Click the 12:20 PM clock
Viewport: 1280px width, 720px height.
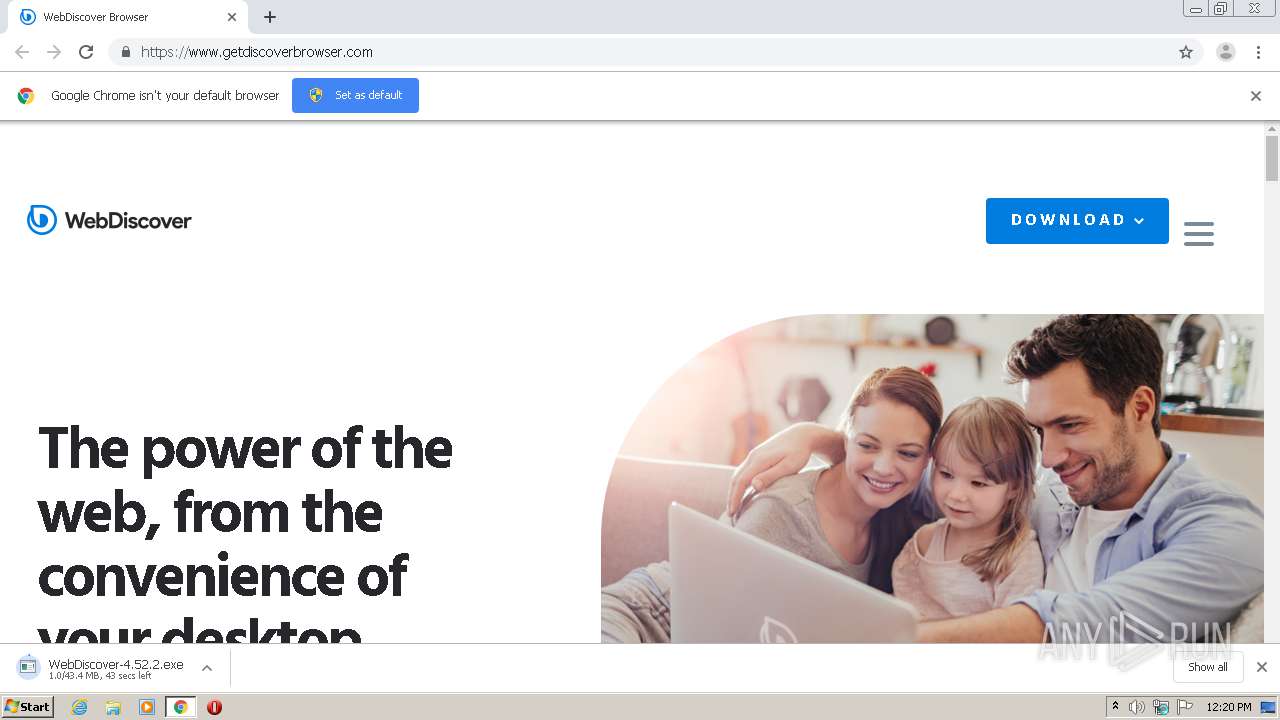pyautogui.click(x=1229, y=707)
